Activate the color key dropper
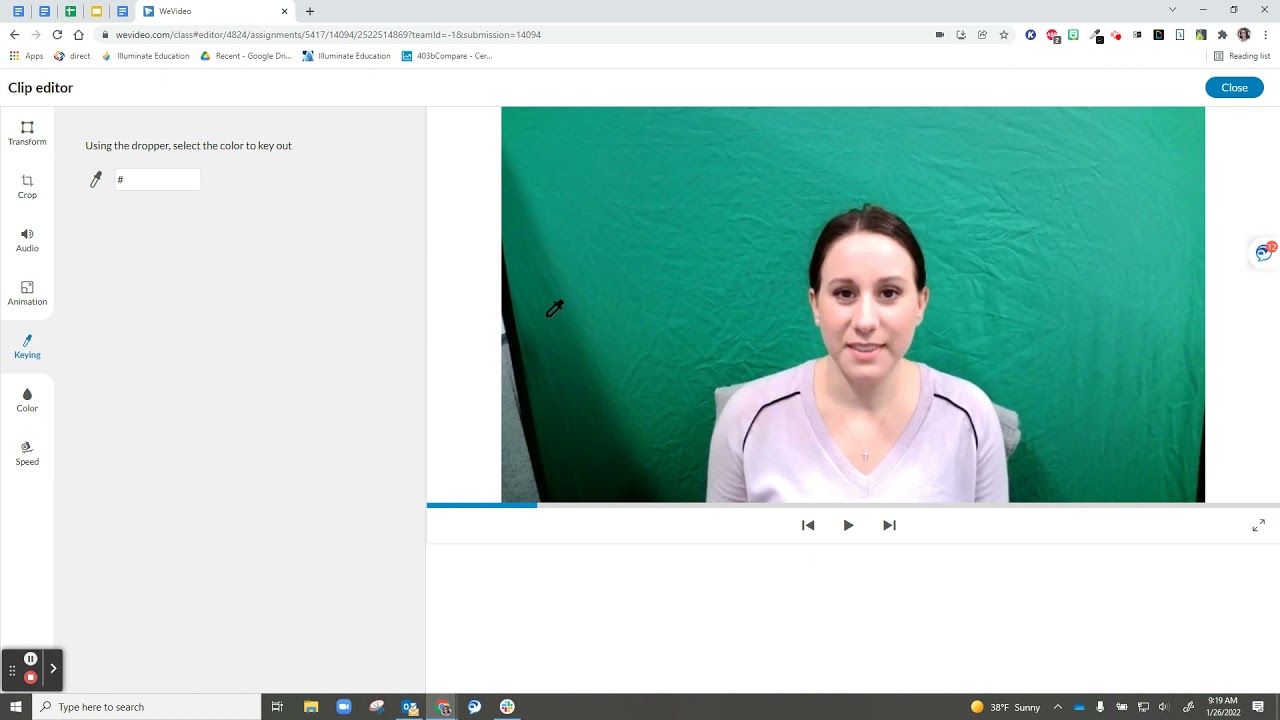 96,180
